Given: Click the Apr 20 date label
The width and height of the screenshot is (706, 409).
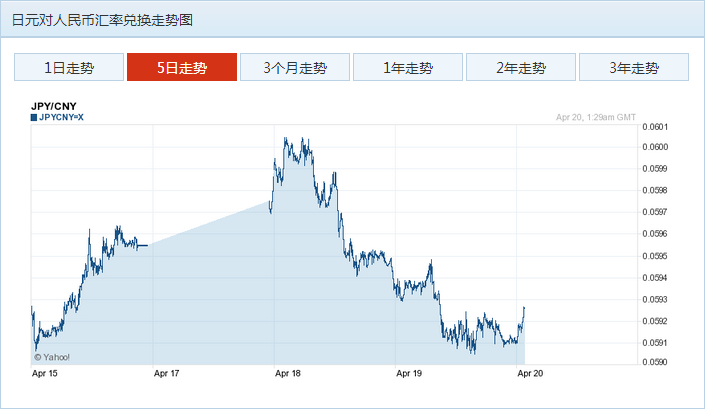Looking at the screenshot, I should (529, 373).
